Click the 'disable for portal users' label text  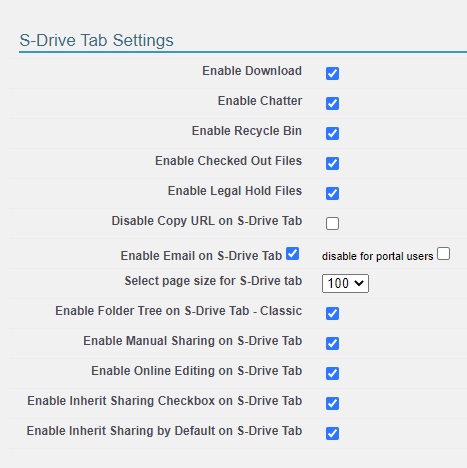(377, 256)
